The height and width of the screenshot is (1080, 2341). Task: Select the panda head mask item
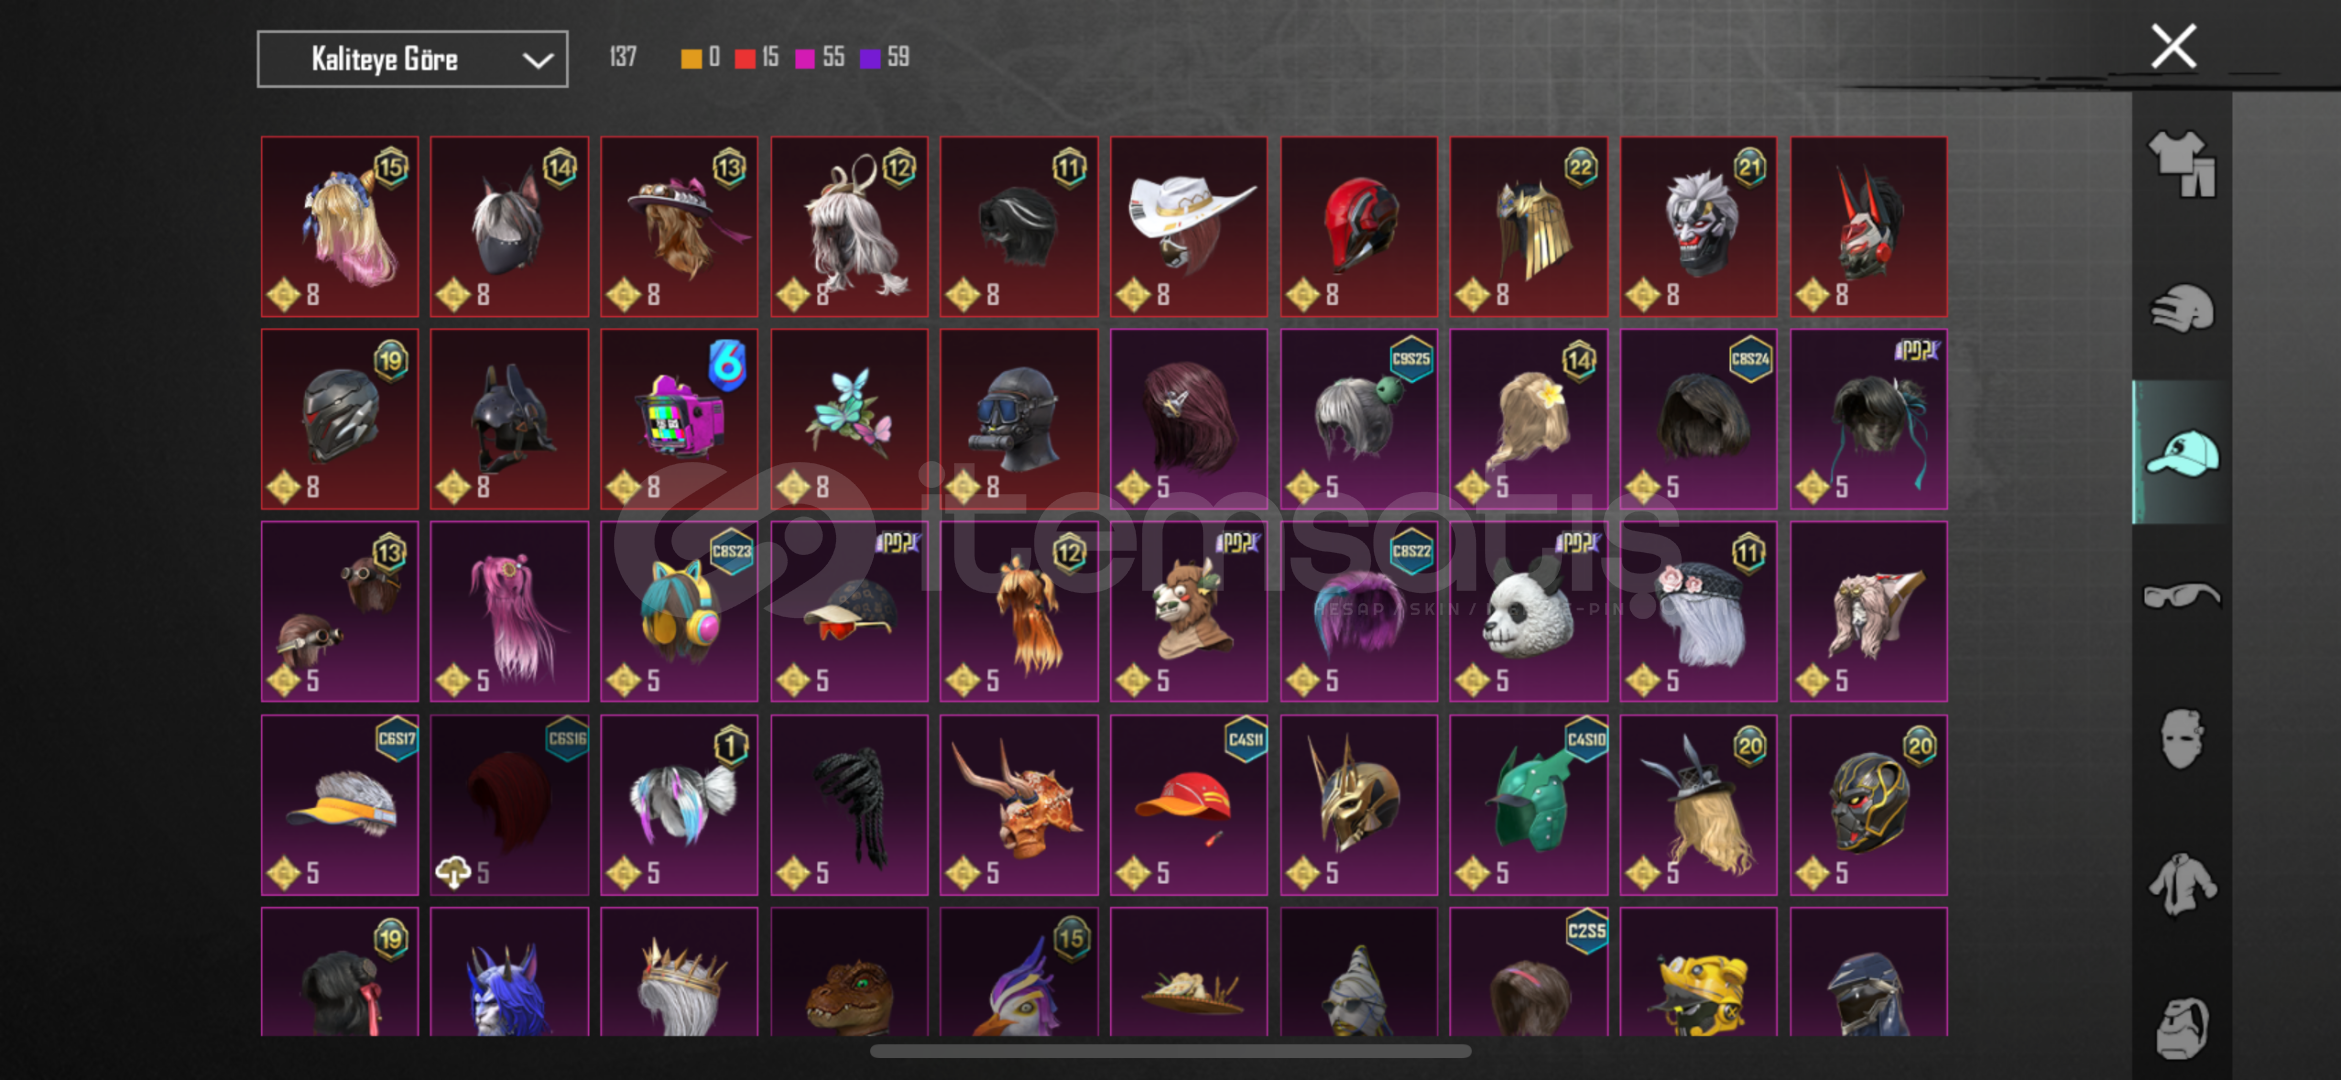[x=1529, y=612]
